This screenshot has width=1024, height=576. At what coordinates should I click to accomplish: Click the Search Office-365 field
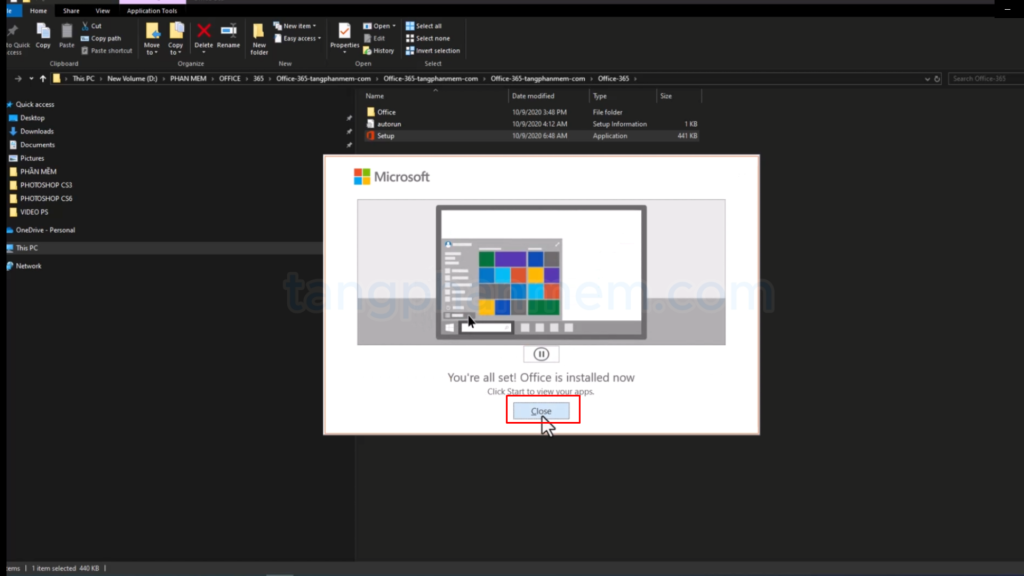point(986,78)
